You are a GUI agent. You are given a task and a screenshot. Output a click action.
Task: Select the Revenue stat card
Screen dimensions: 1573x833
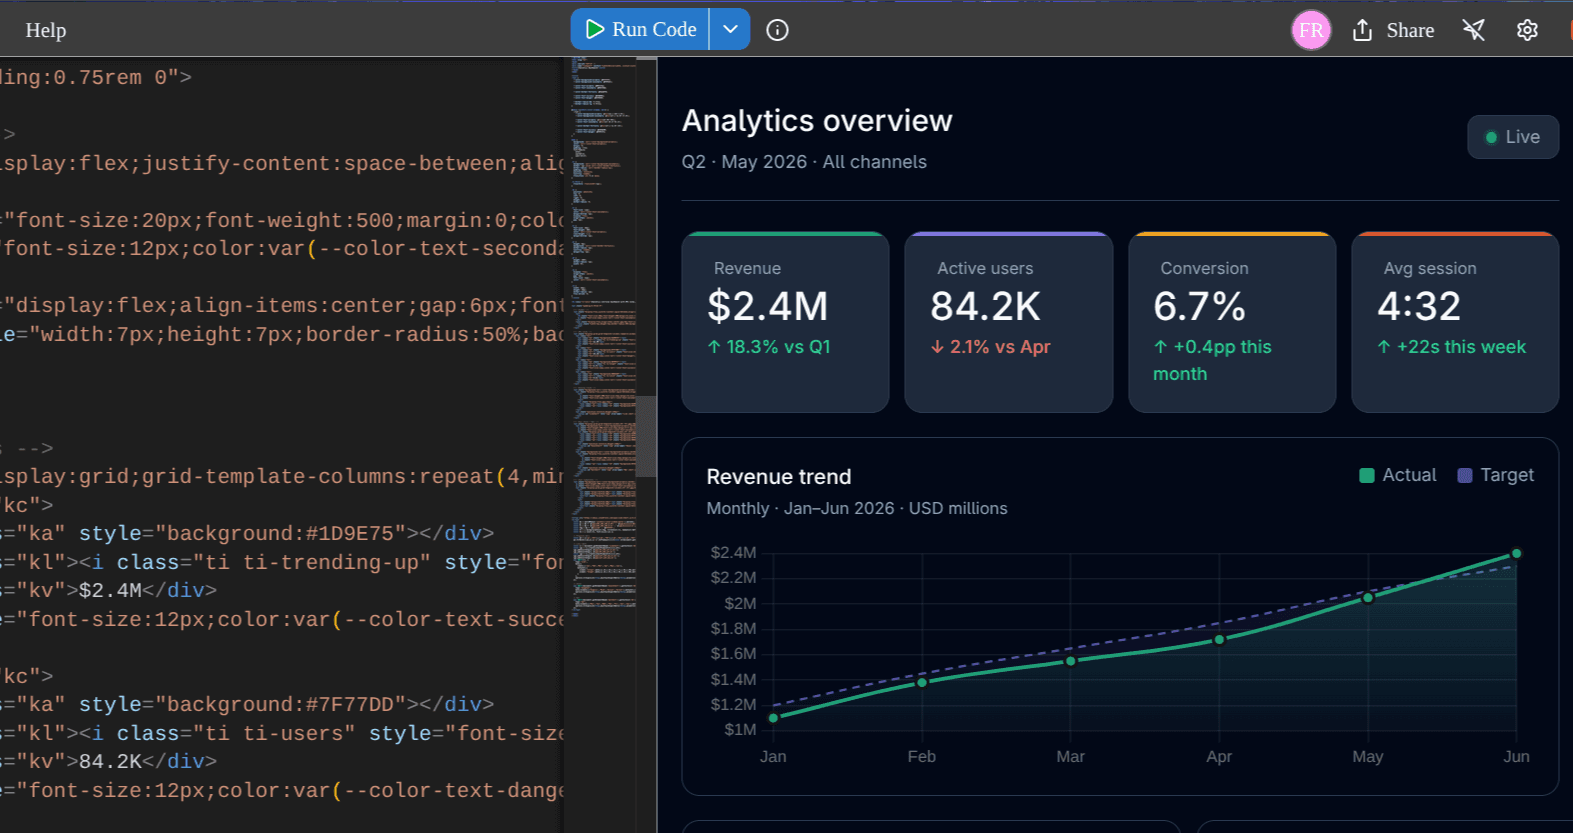pos(785,322)
